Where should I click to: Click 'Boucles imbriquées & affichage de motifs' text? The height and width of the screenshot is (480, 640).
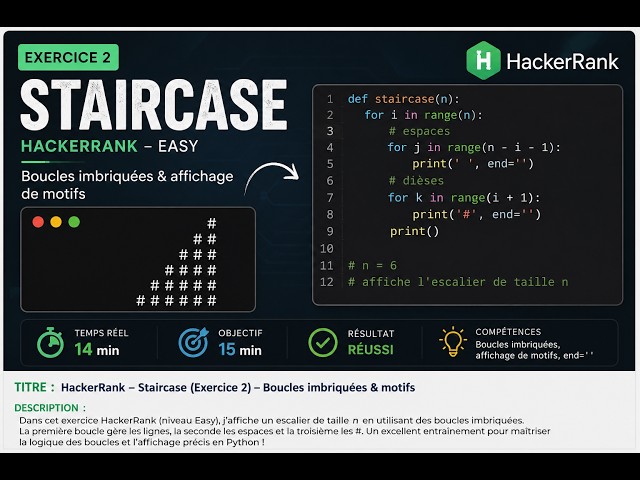tap(127, 185)
